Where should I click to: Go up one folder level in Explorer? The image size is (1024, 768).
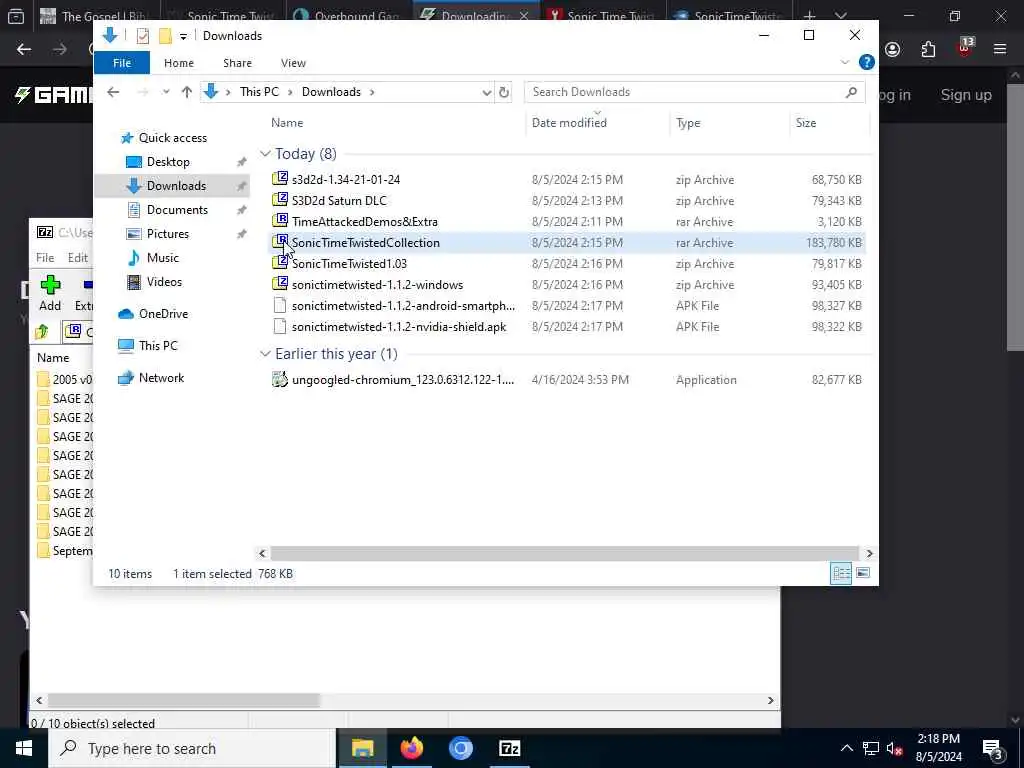pos(187,92)
